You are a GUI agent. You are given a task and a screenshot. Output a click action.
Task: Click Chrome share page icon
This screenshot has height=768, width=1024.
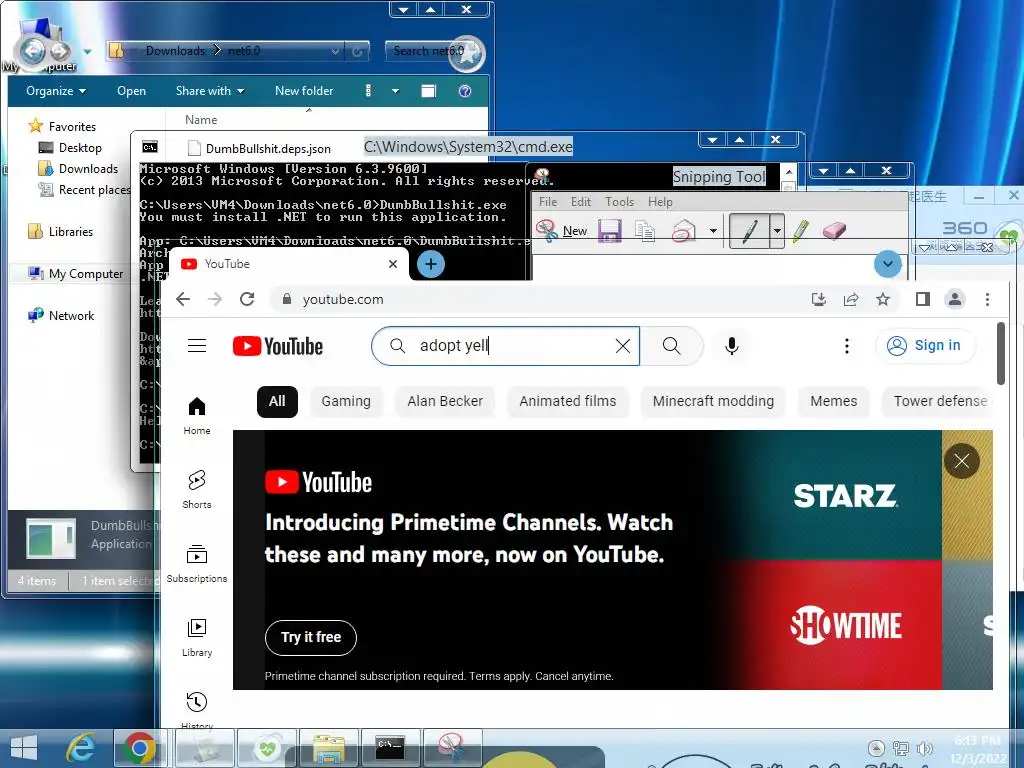click(x=850, y=299)
